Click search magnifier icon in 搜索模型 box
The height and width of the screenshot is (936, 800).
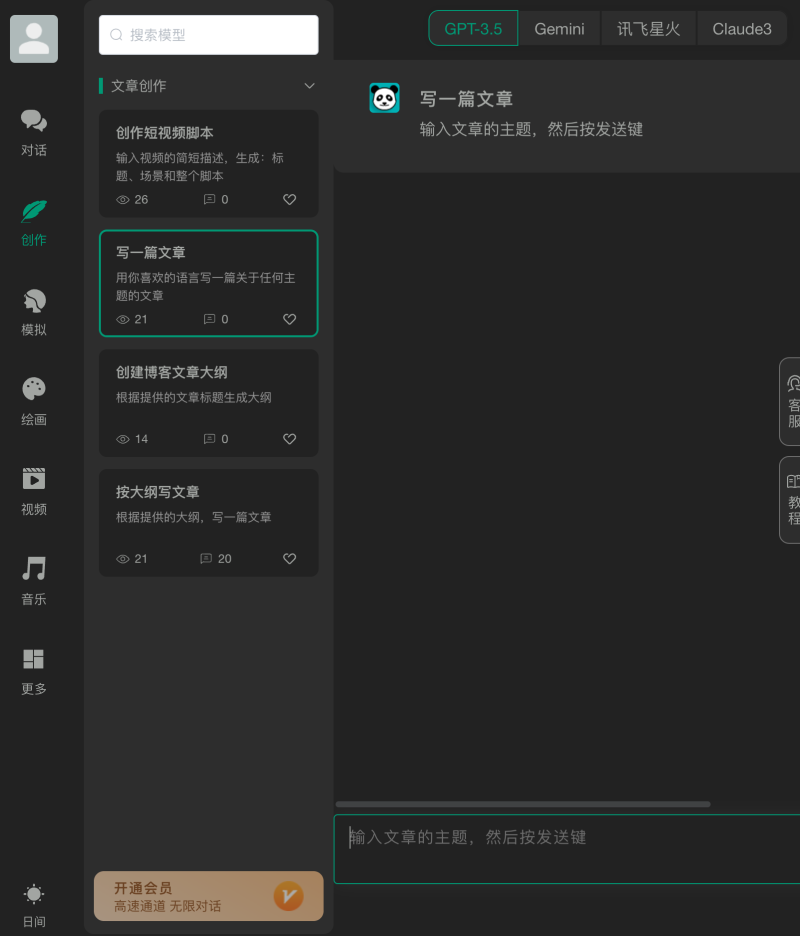[x=116, y=35]
